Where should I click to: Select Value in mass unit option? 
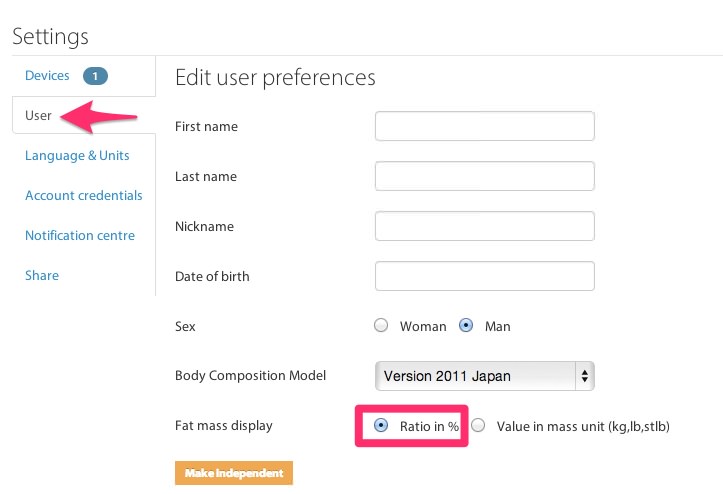[x=479, y=425]
